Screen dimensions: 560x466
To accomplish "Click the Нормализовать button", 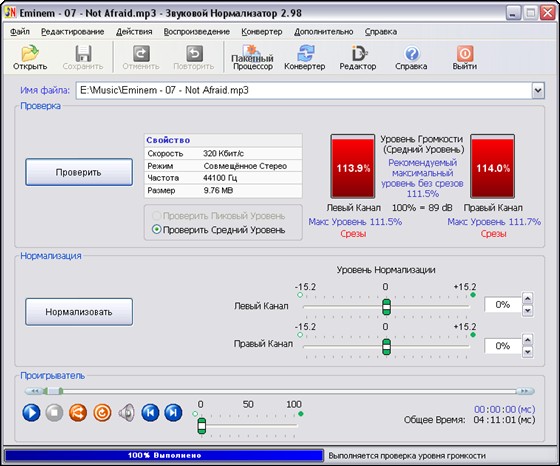I will click(79, 312).
